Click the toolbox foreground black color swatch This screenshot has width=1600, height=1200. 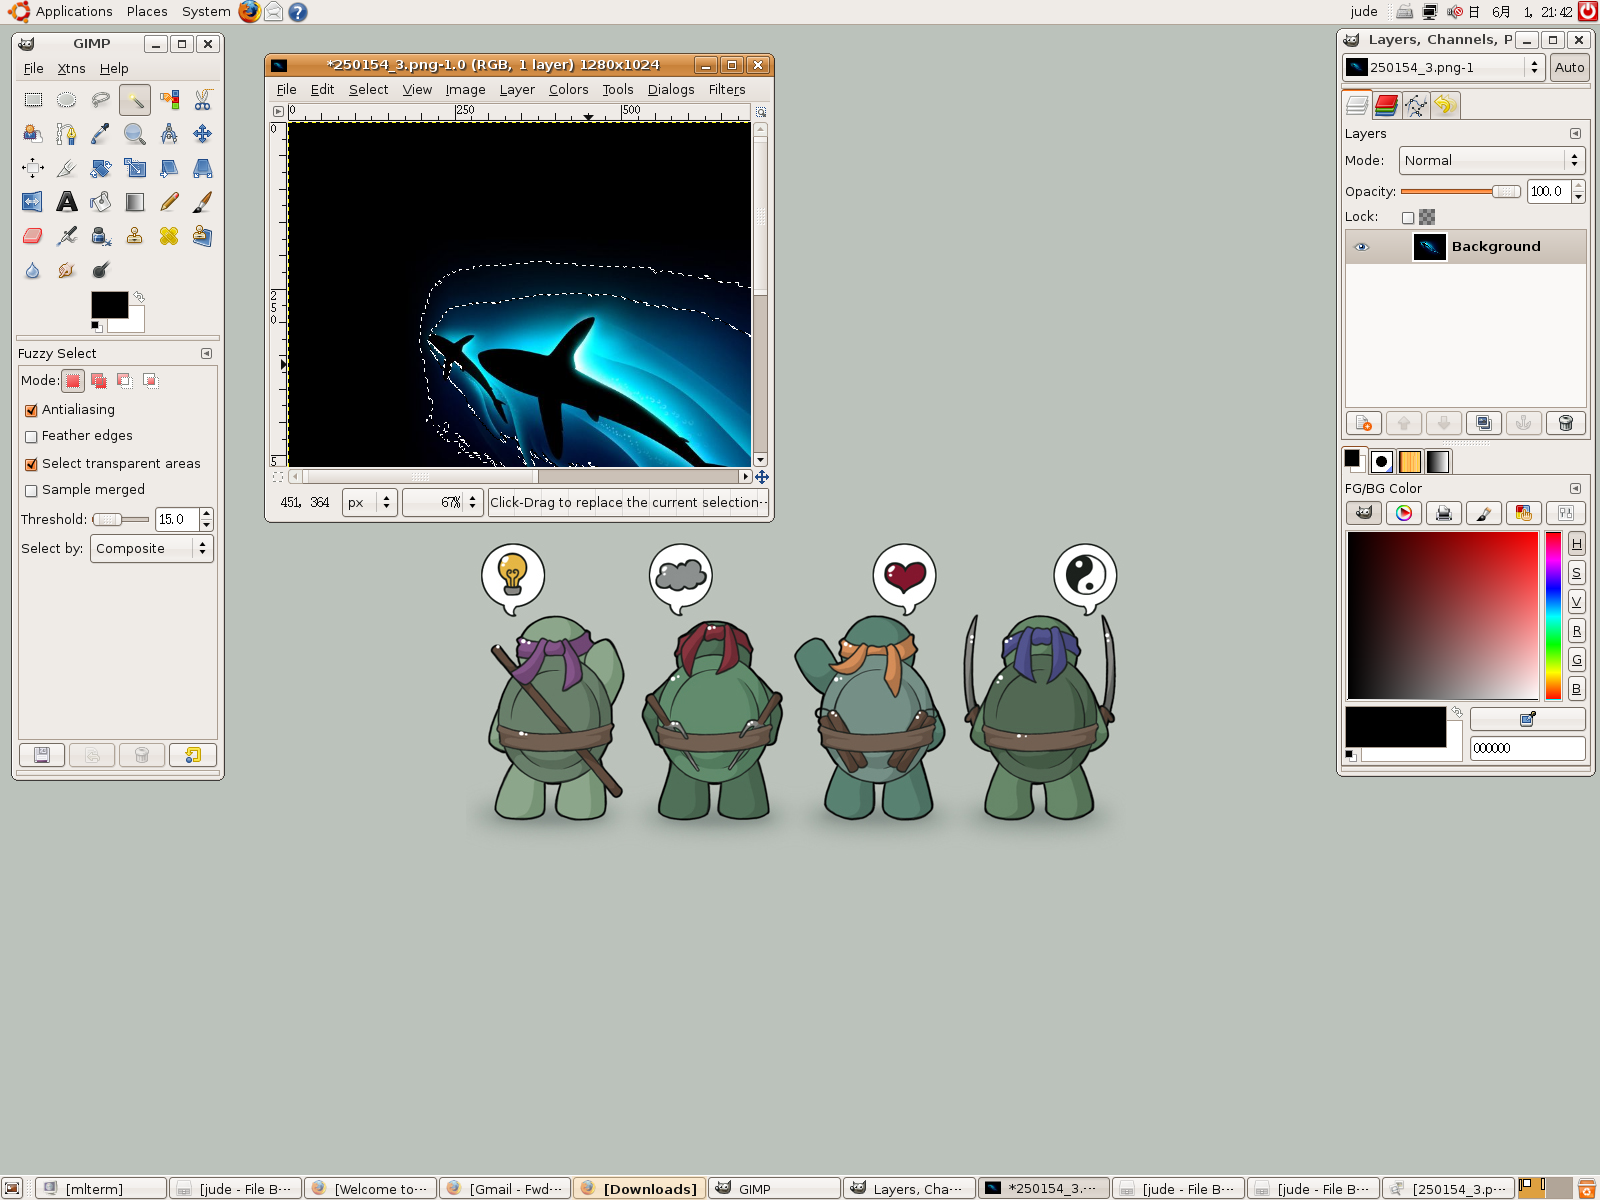[109, 305]
